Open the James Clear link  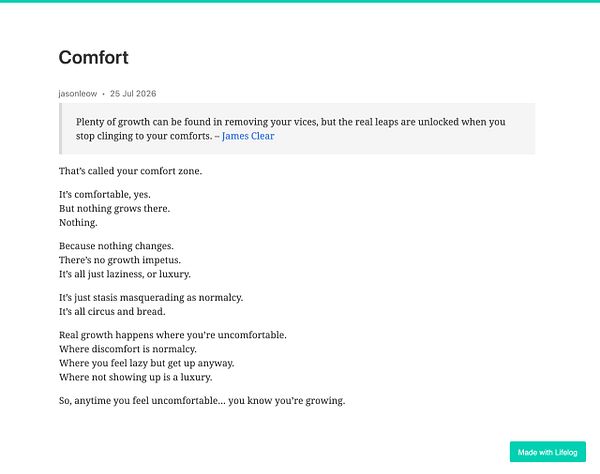point(248,136)
